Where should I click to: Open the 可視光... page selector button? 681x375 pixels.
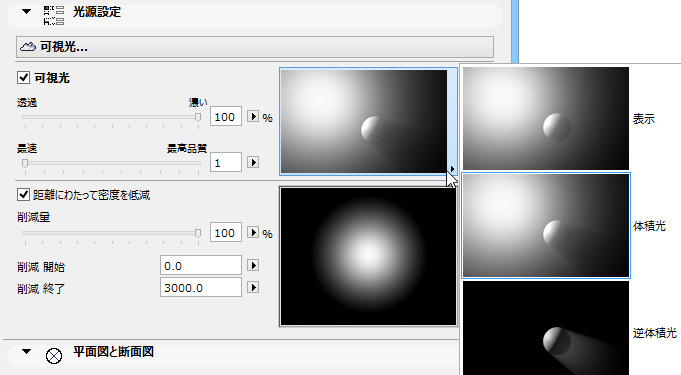point(255,47)
